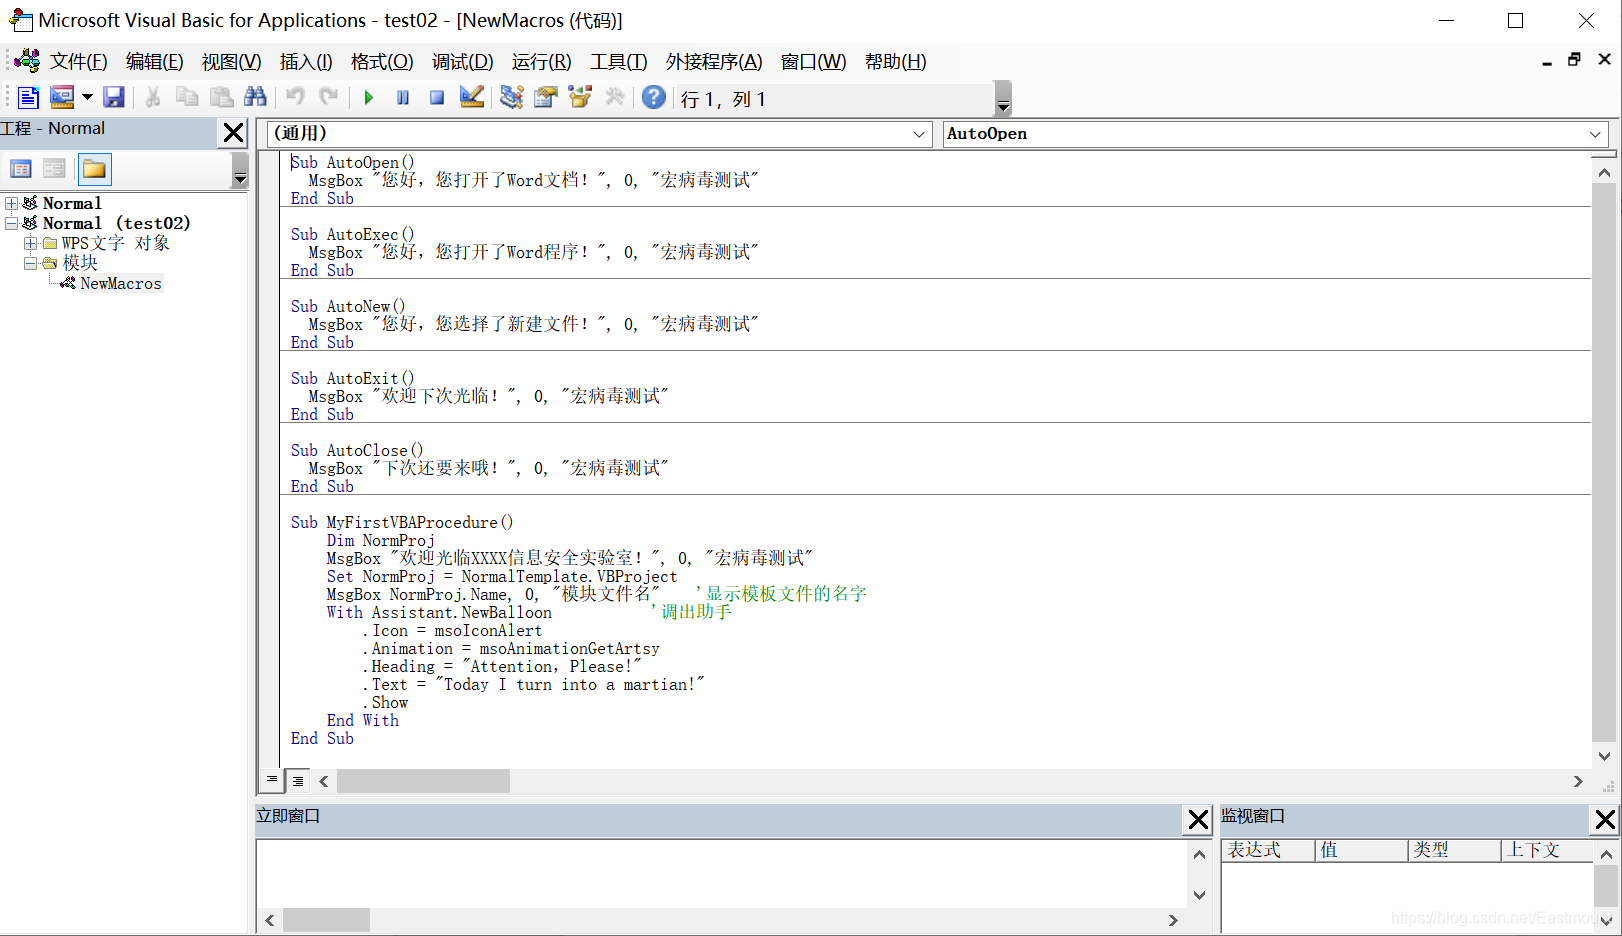Open VBA Help question mark icon

(x=654, y=97)
